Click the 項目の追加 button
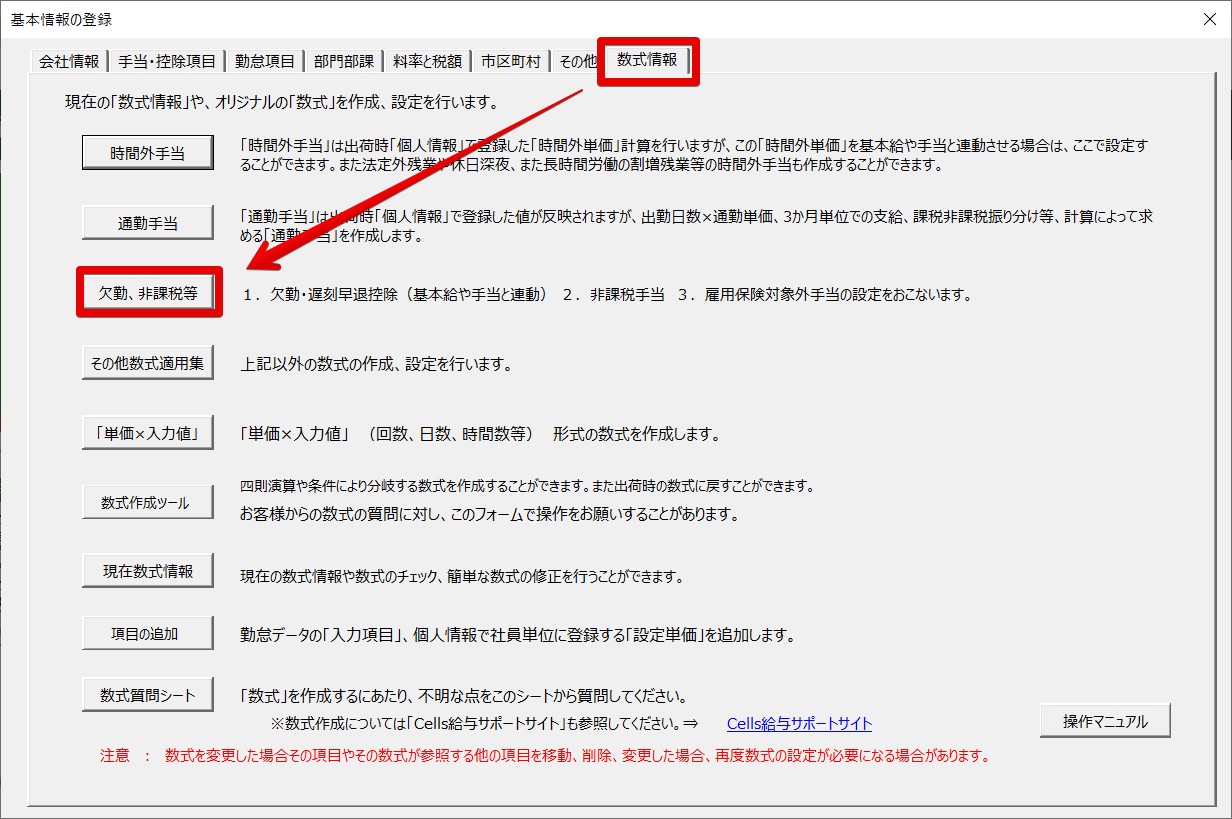Image resolution: width=1232 pixels, height=819 pixels. [148, 633]
